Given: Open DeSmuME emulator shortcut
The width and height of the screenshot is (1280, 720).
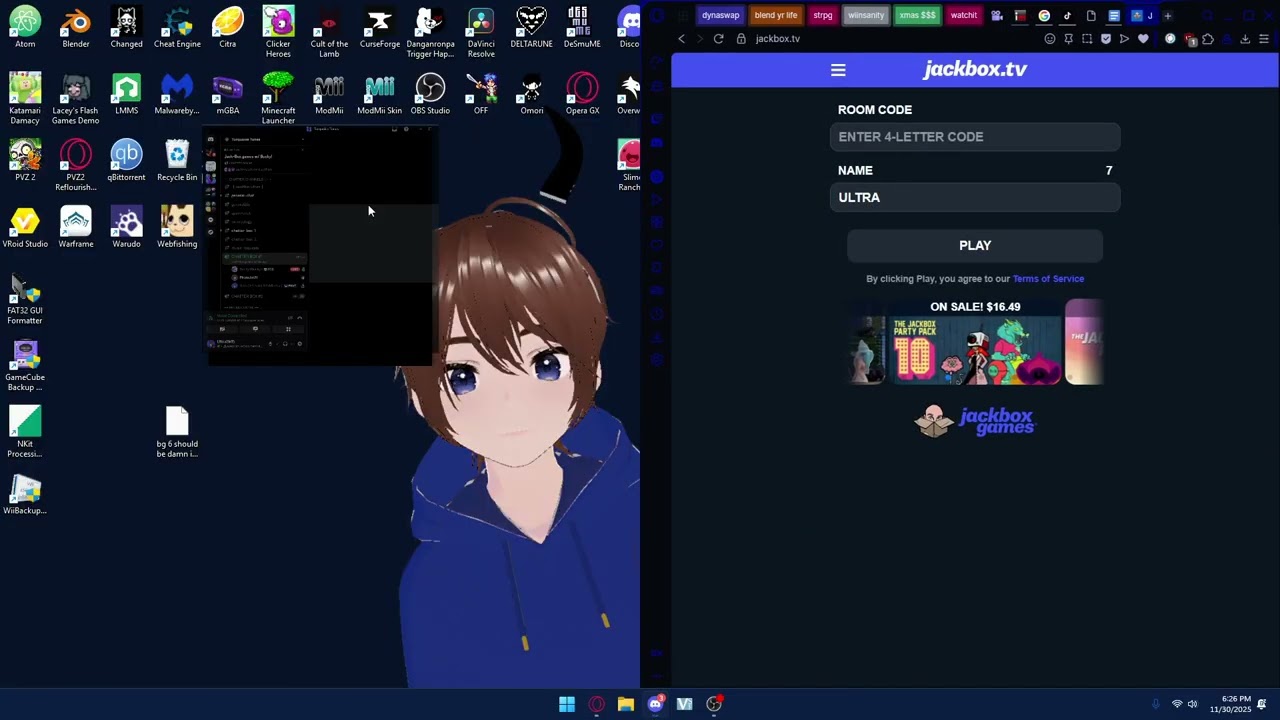Looking at the screenshot, I should tap(582, 27).
